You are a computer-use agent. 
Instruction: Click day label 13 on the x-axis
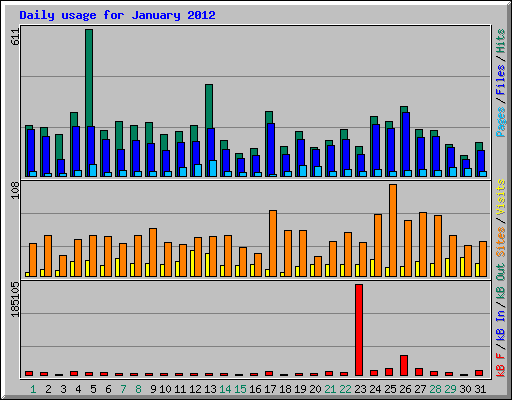pyautogui.click(x=210, y=389)
